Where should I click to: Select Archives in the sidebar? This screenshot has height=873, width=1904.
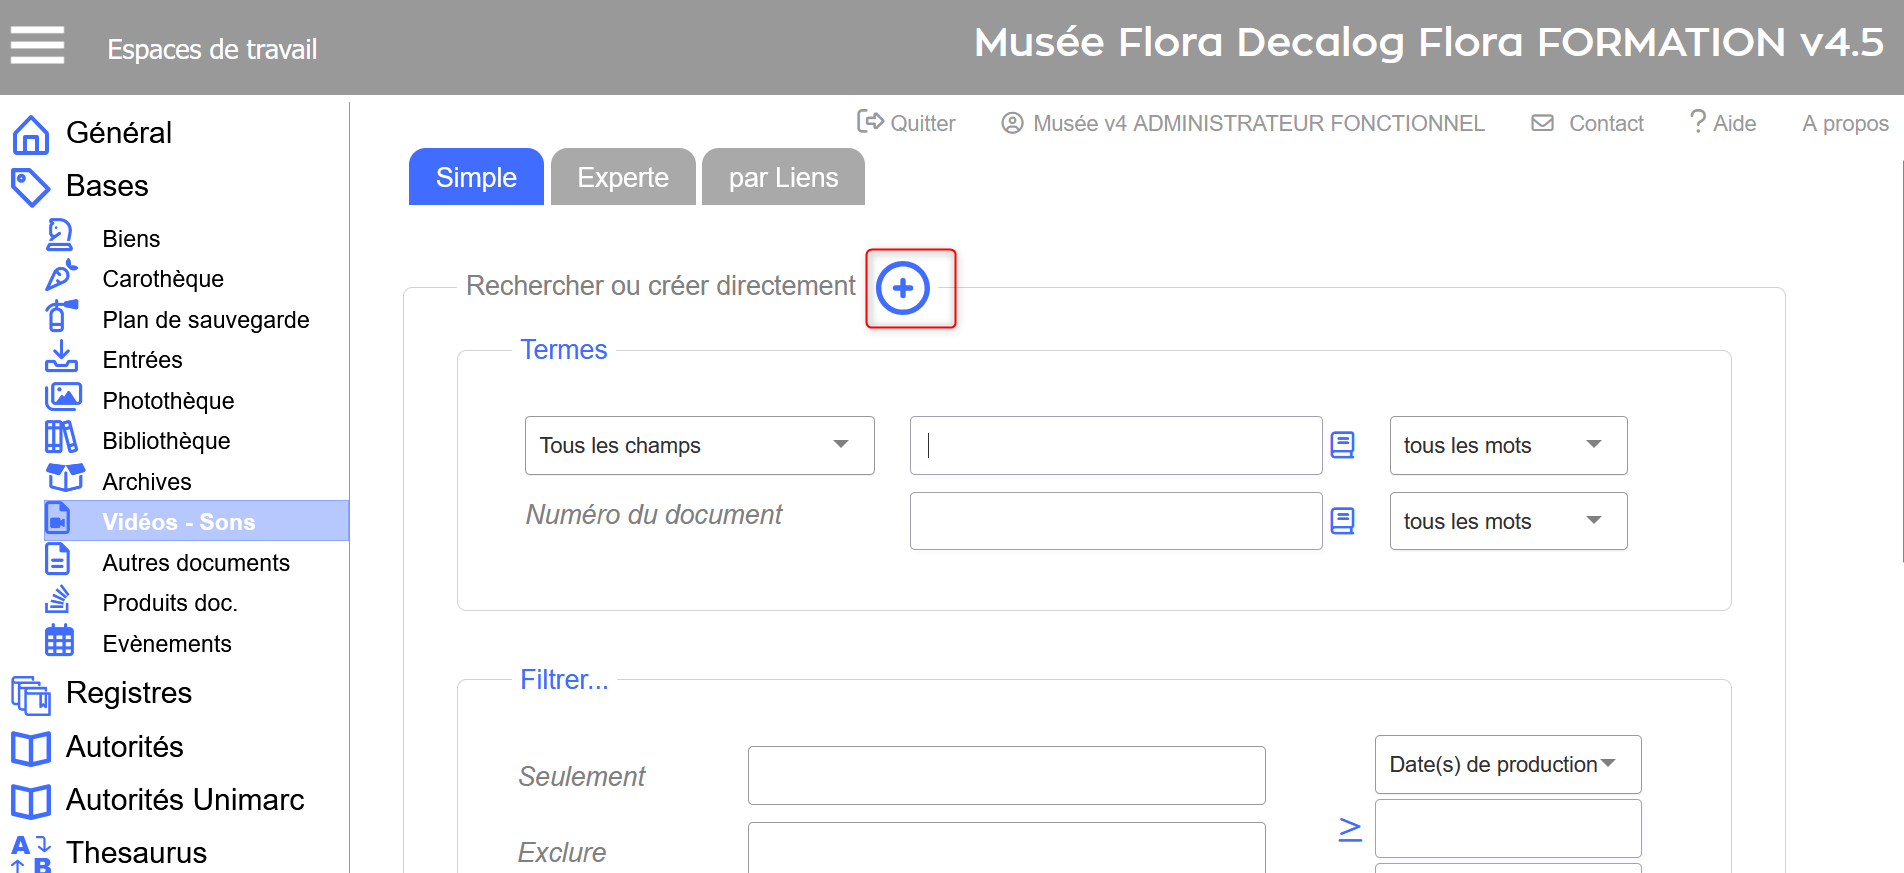(x=147, y=482)
